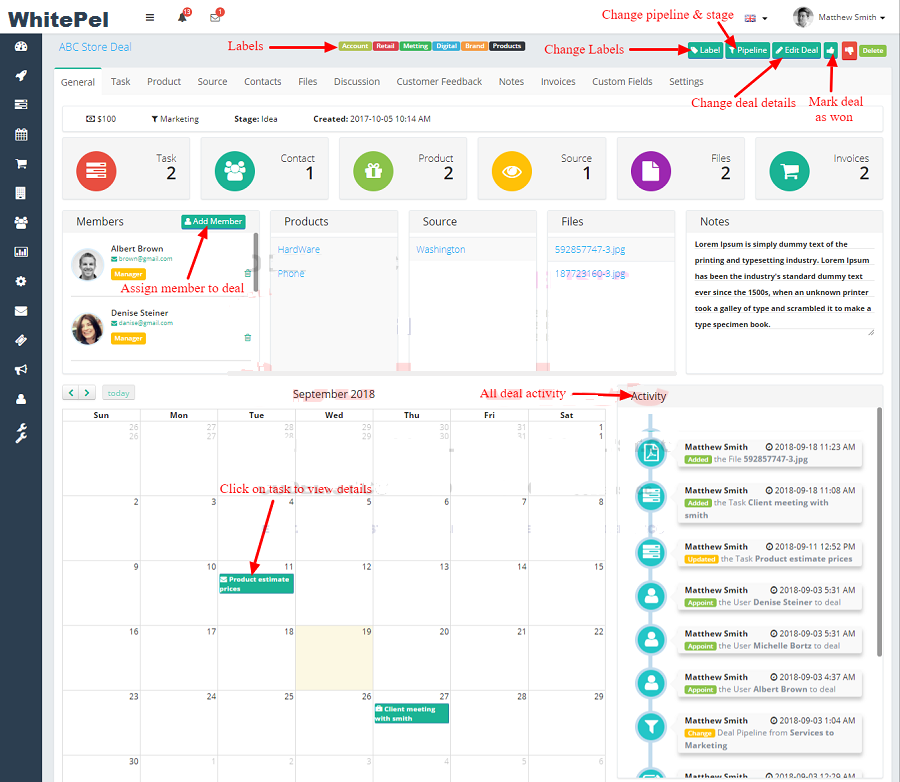Open the shopping cart icon in sidebar
This screenshot has width=900, height=782.
pos(20,163)
